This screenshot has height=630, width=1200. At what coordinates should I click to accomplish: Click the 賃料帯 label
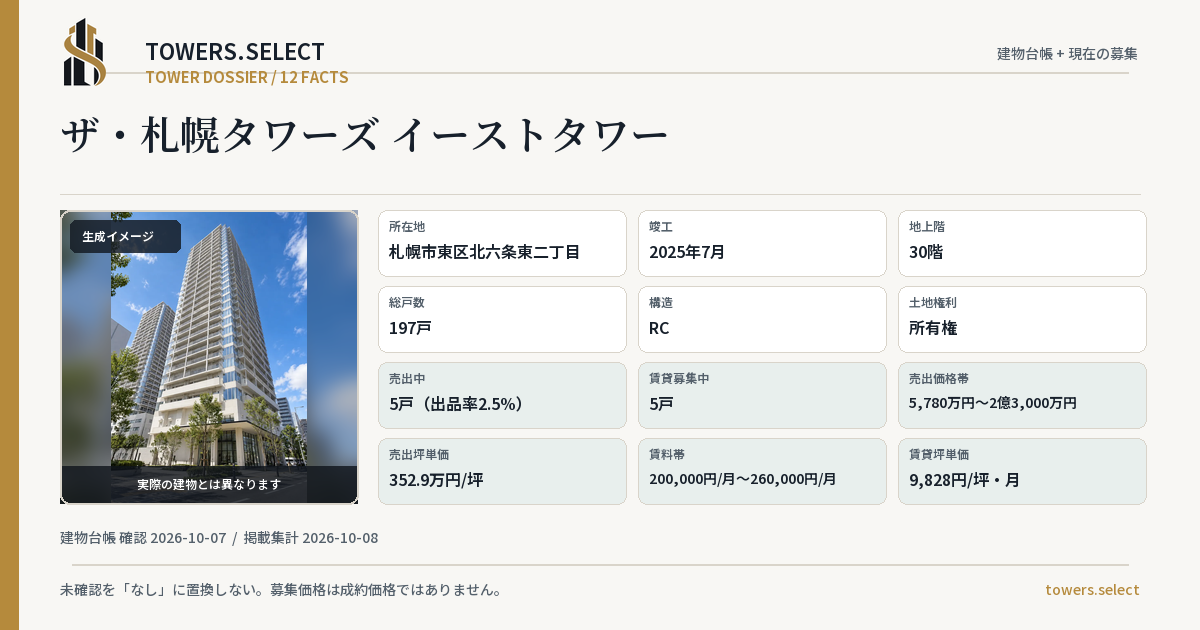[x=667, y=455]
